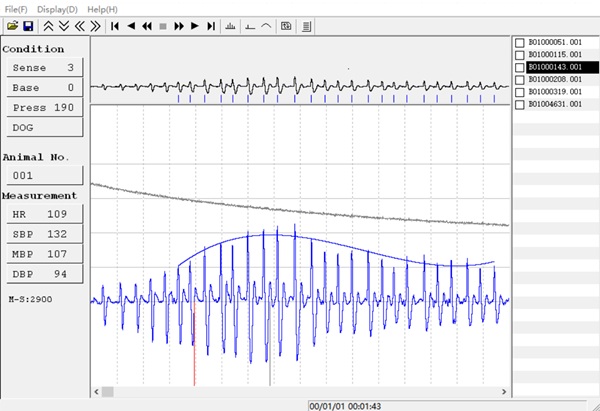This screenshot has width=600, height=411.
Task: Open the Display(D) menu
Action: pos(58,8)
